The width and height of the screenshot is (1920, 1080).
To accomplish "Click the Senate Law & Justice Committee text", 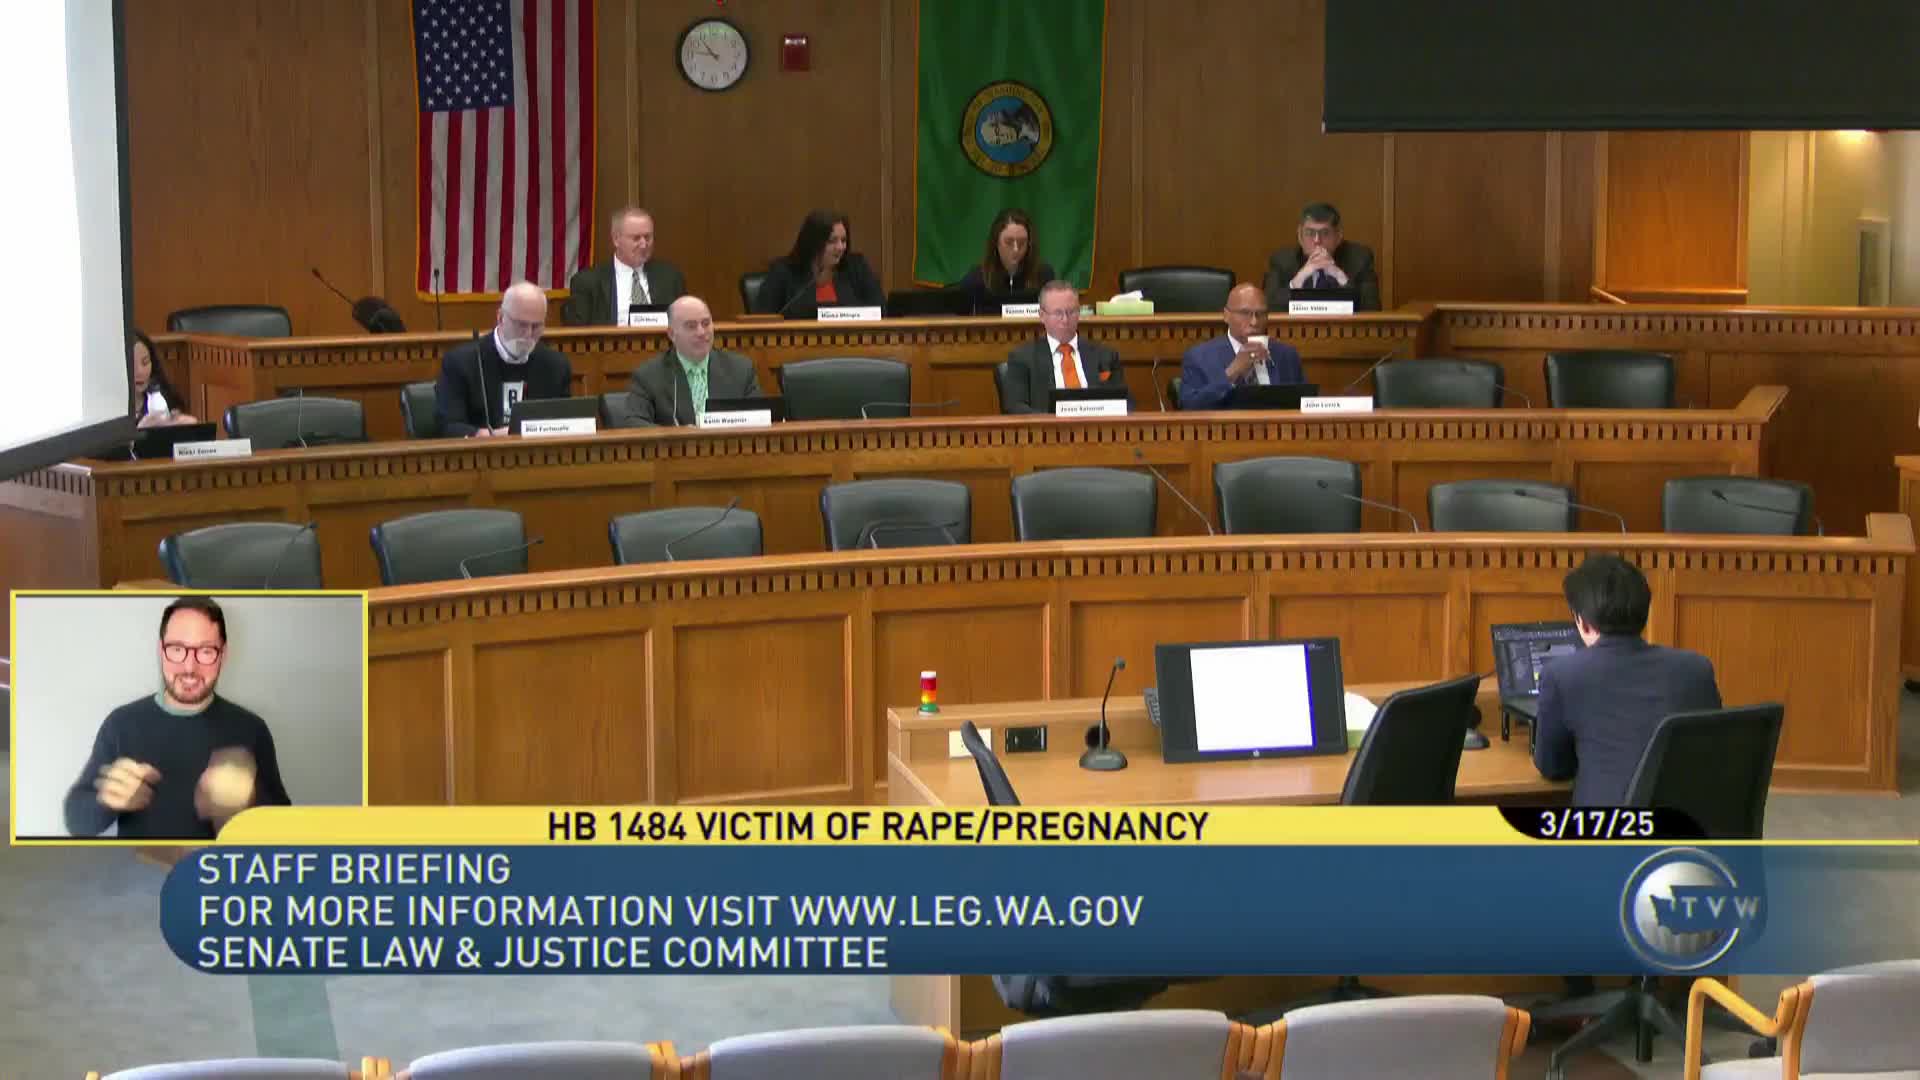I will coord(542,952).
